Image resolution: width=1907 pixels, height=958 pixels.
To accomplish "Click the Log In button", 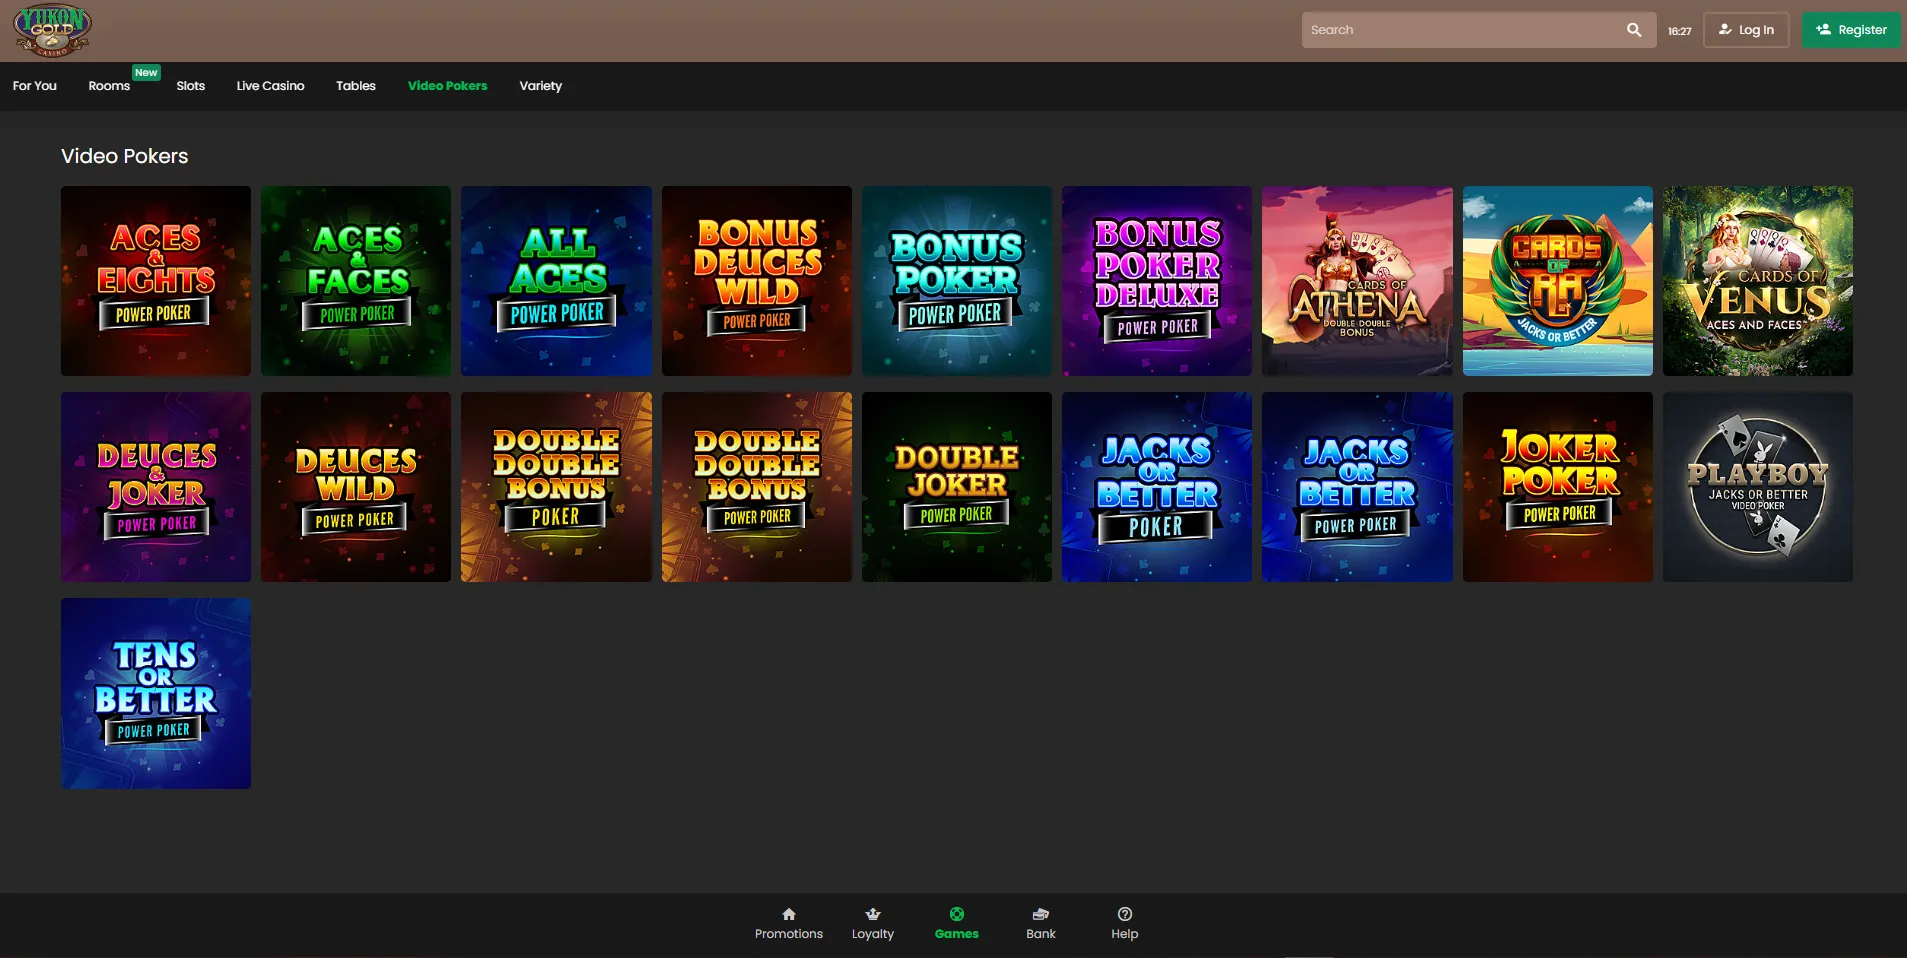I will tap(1746, 30).
